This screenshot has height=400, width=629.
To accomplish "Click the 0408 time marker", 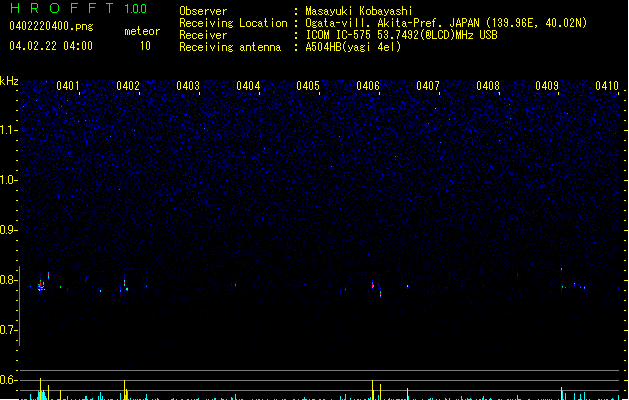I will (x=488, y=86).
